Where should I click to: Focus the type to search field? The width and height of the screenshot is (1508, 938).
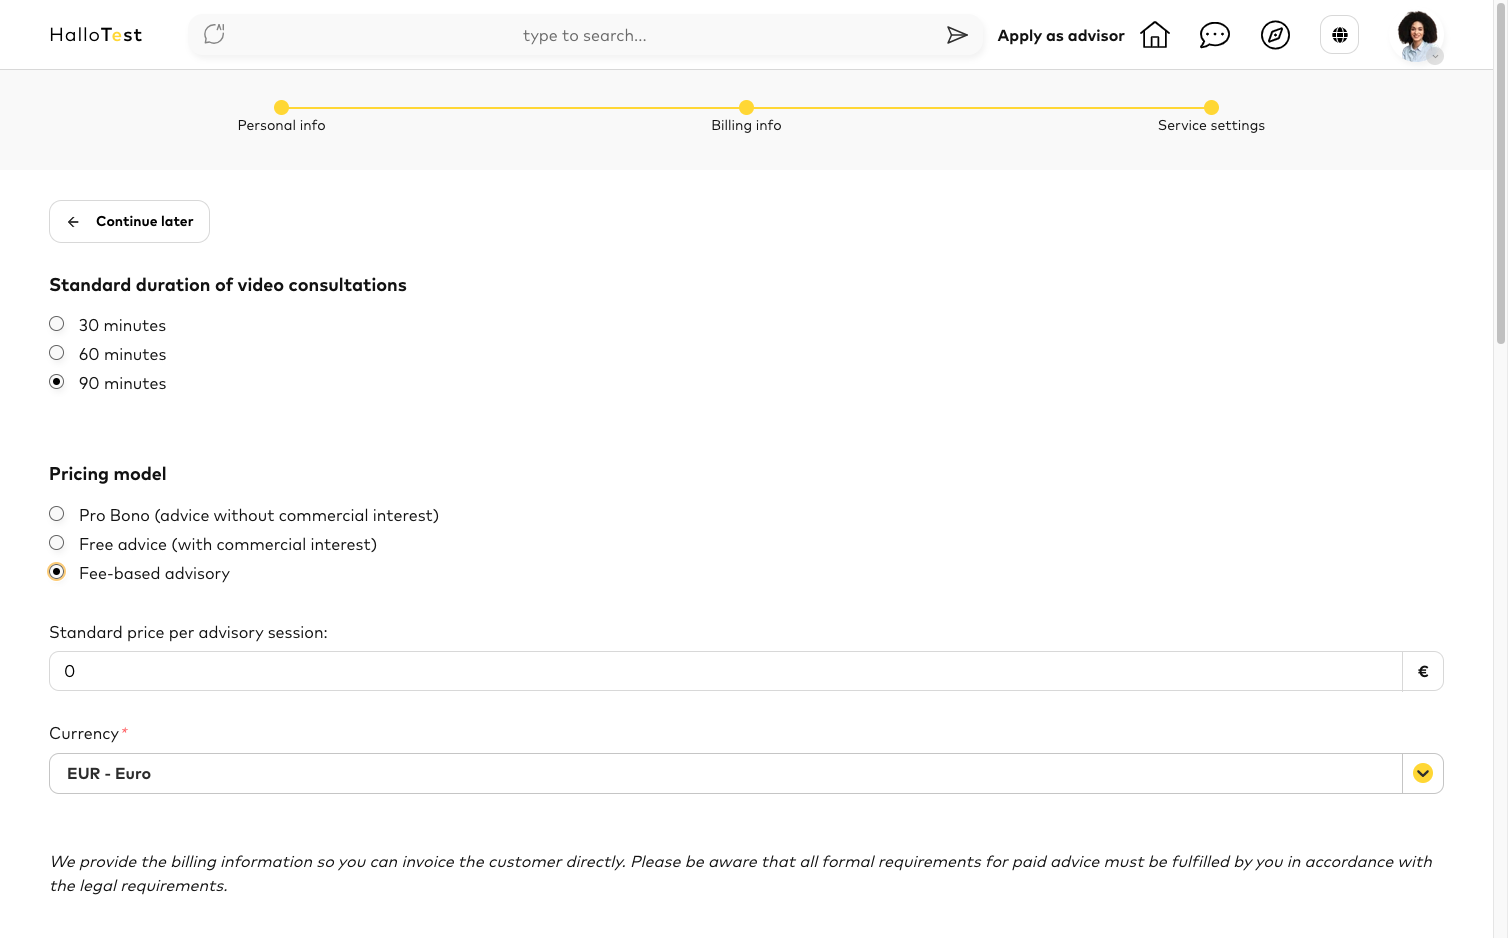[585, 35]
